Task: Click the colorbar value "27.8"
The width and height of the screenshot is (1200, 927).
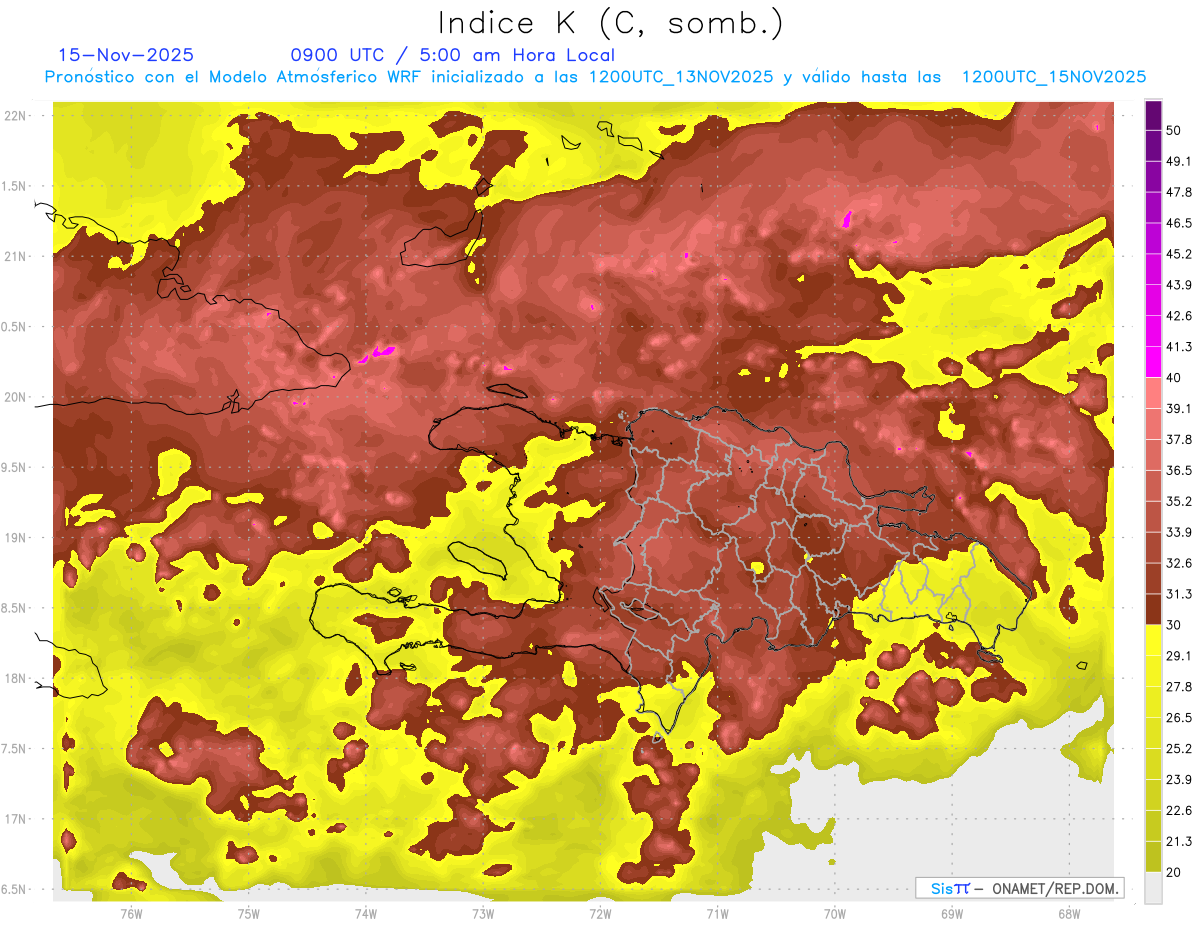Action: tap(1179, 687)
